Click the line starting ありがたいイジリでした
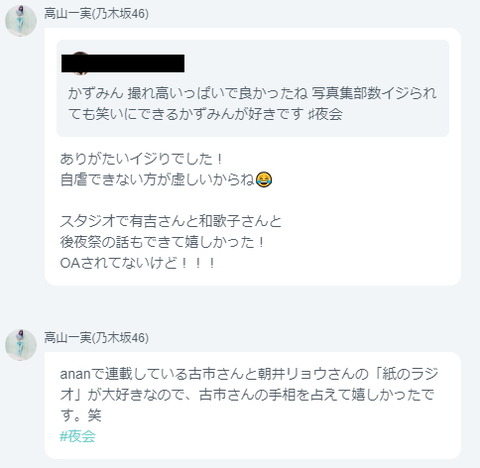 pyautogui.click(x=141, y=159)
